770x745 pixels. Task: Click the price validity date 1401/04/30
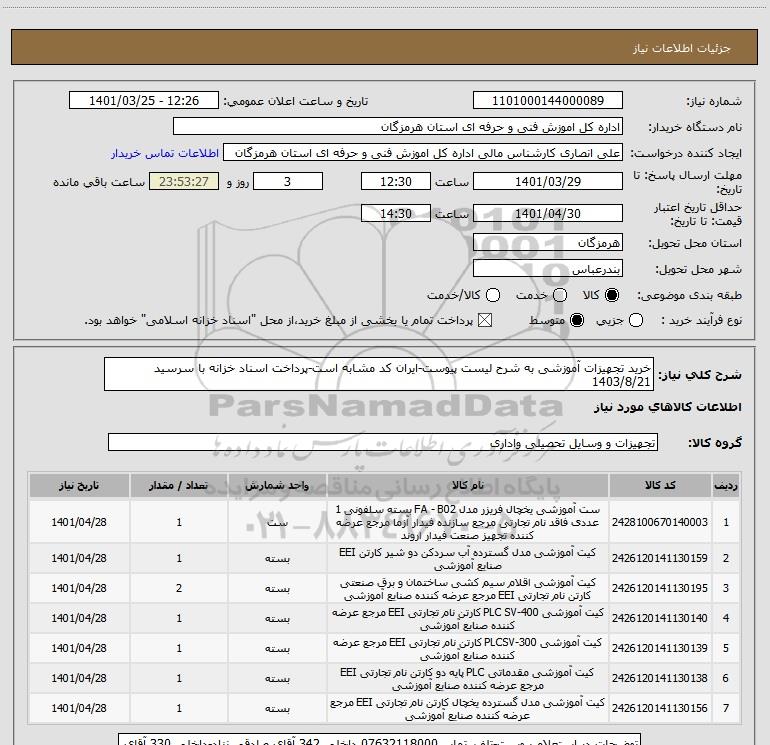point(548,213)
